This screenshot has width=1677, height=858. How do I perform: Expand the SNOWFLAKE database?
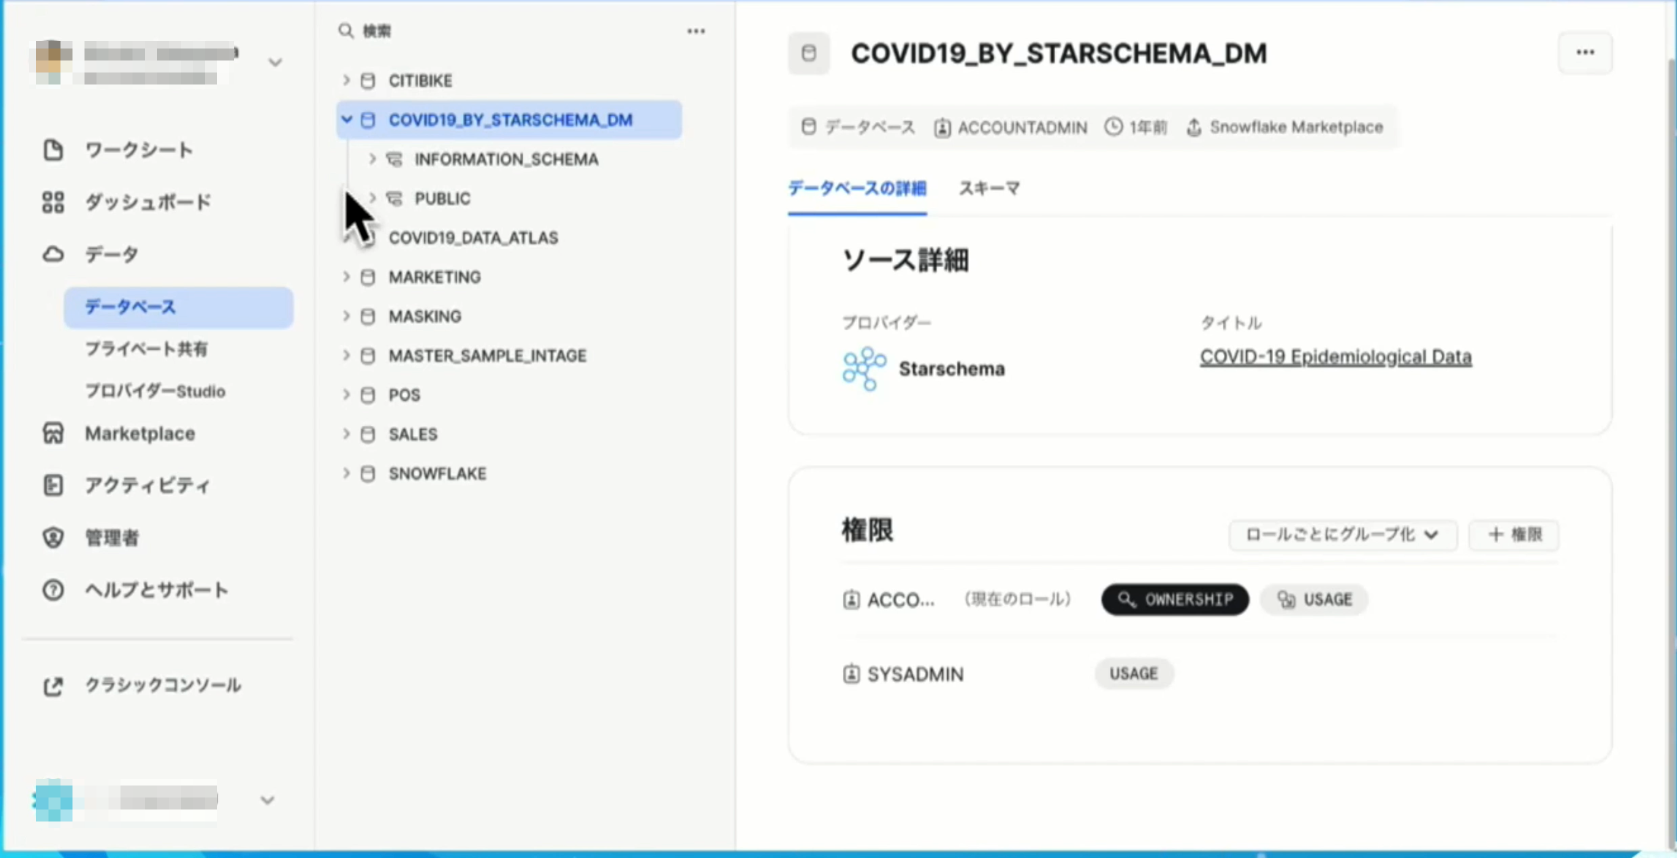pyautogui.click(x=346, y=473)
